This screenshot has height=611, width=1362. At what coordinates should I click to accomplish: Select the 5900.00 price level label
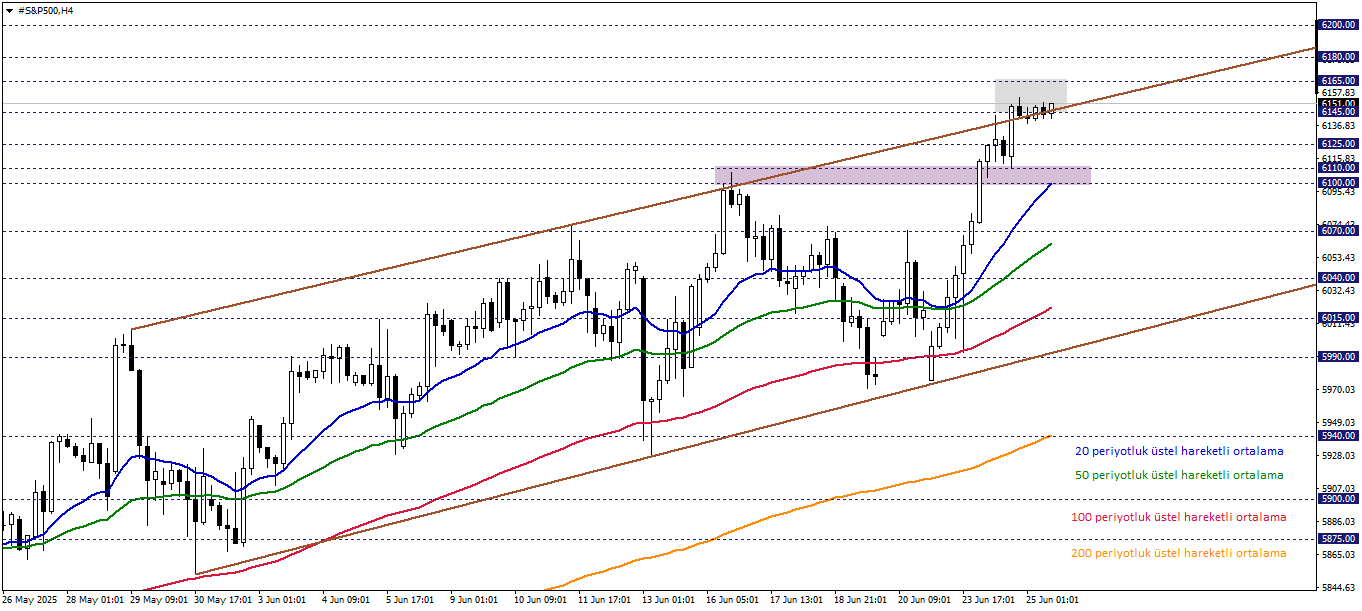tap(1338, 499)
